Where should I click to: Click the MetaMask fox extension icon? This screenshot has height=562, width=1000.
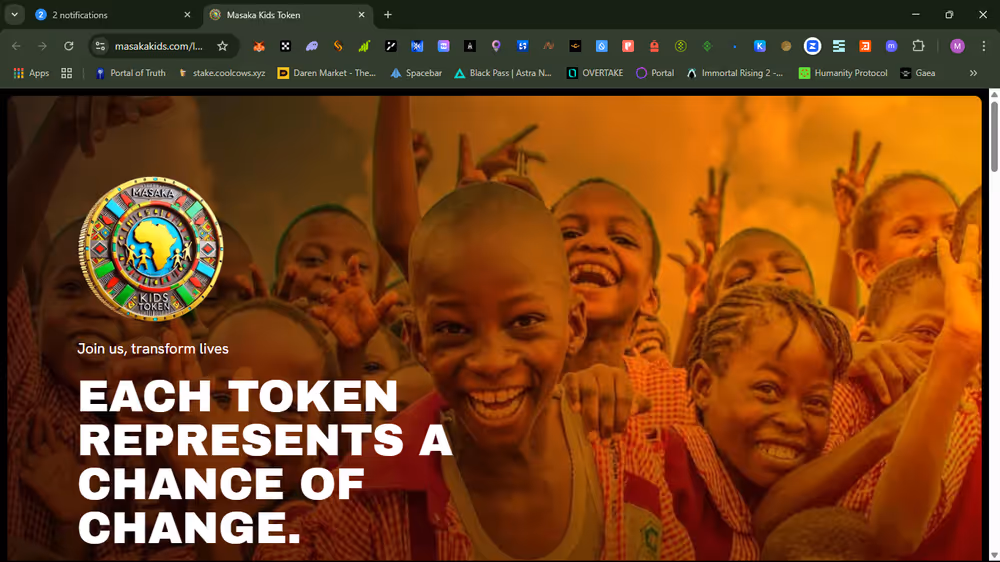(x=259, y=46)
